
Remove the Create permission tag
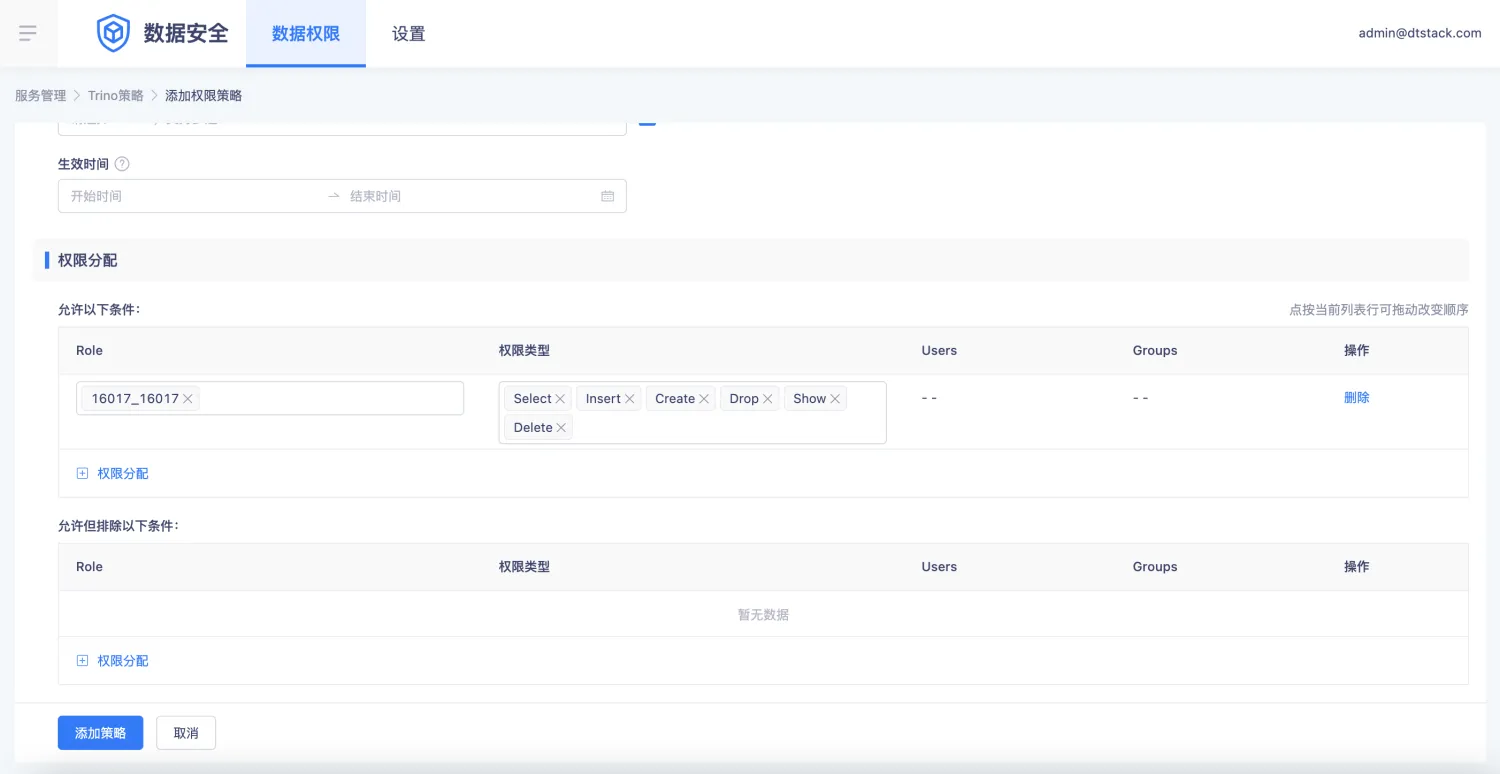pos(704,399)
